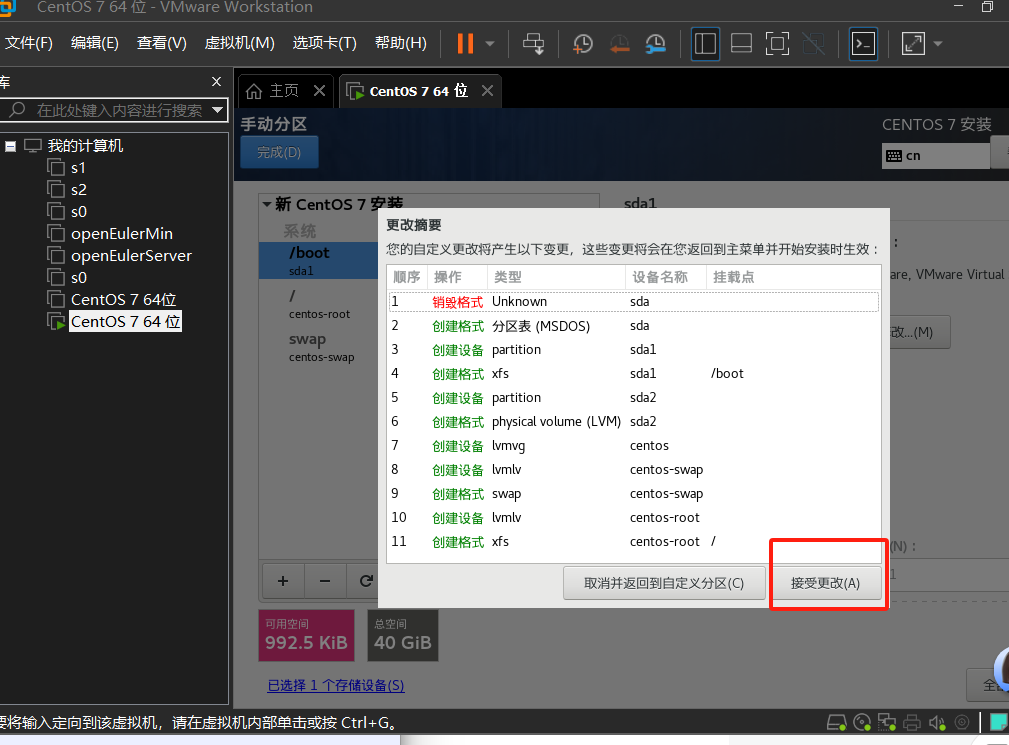Select the s2 virtual machine
Image resolution: width=1009 pixels, height=745 pixels.
coord(78,190)
